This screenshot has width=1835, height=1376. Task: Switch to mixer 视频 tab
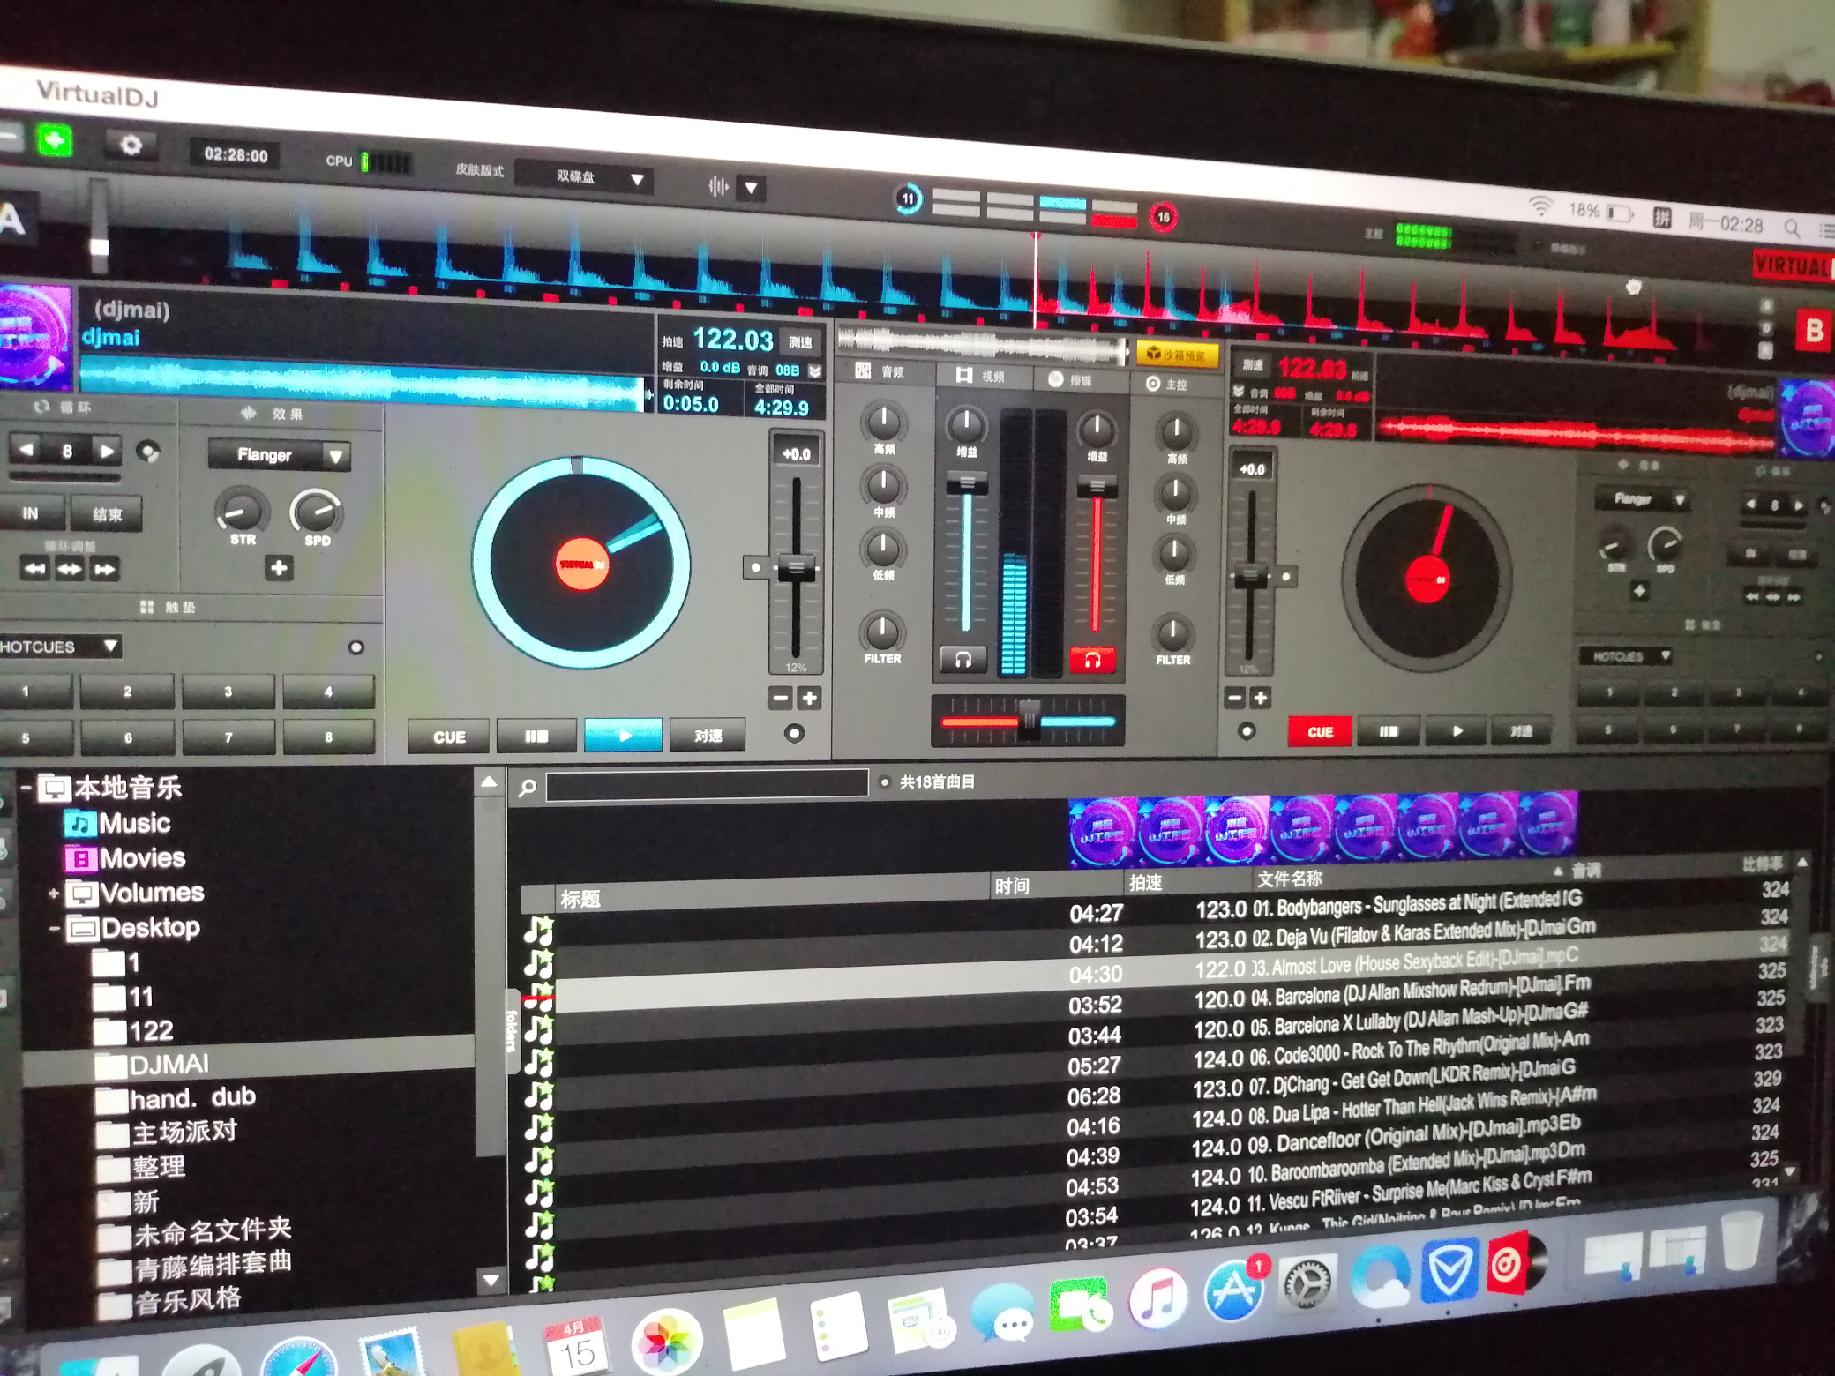(x=980, y=375)
